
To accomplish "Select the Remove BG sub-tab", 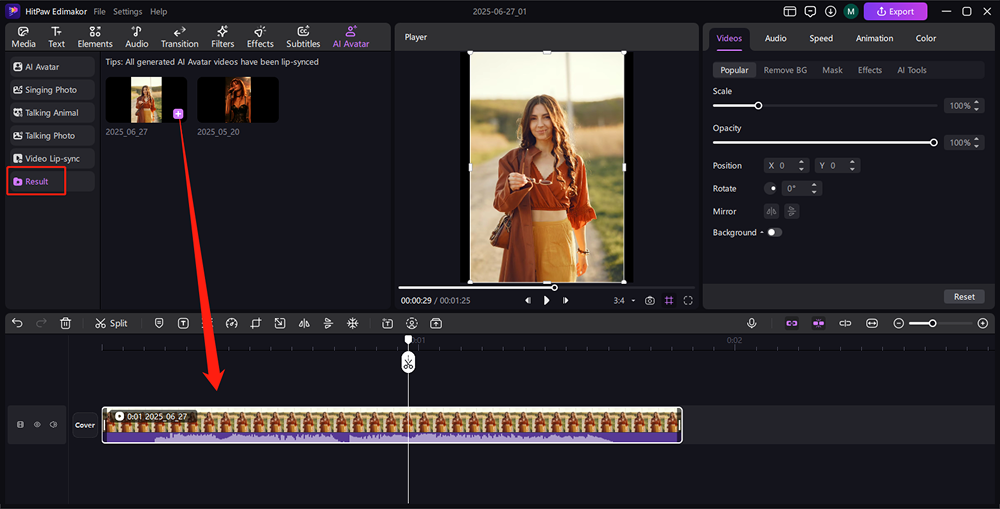I will point(785,70).
